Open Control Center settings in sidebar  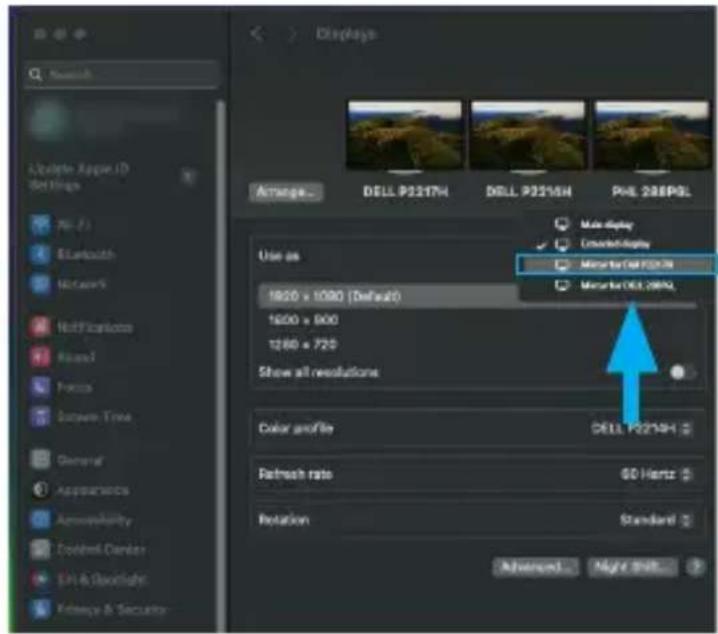(x=88, y=549)
